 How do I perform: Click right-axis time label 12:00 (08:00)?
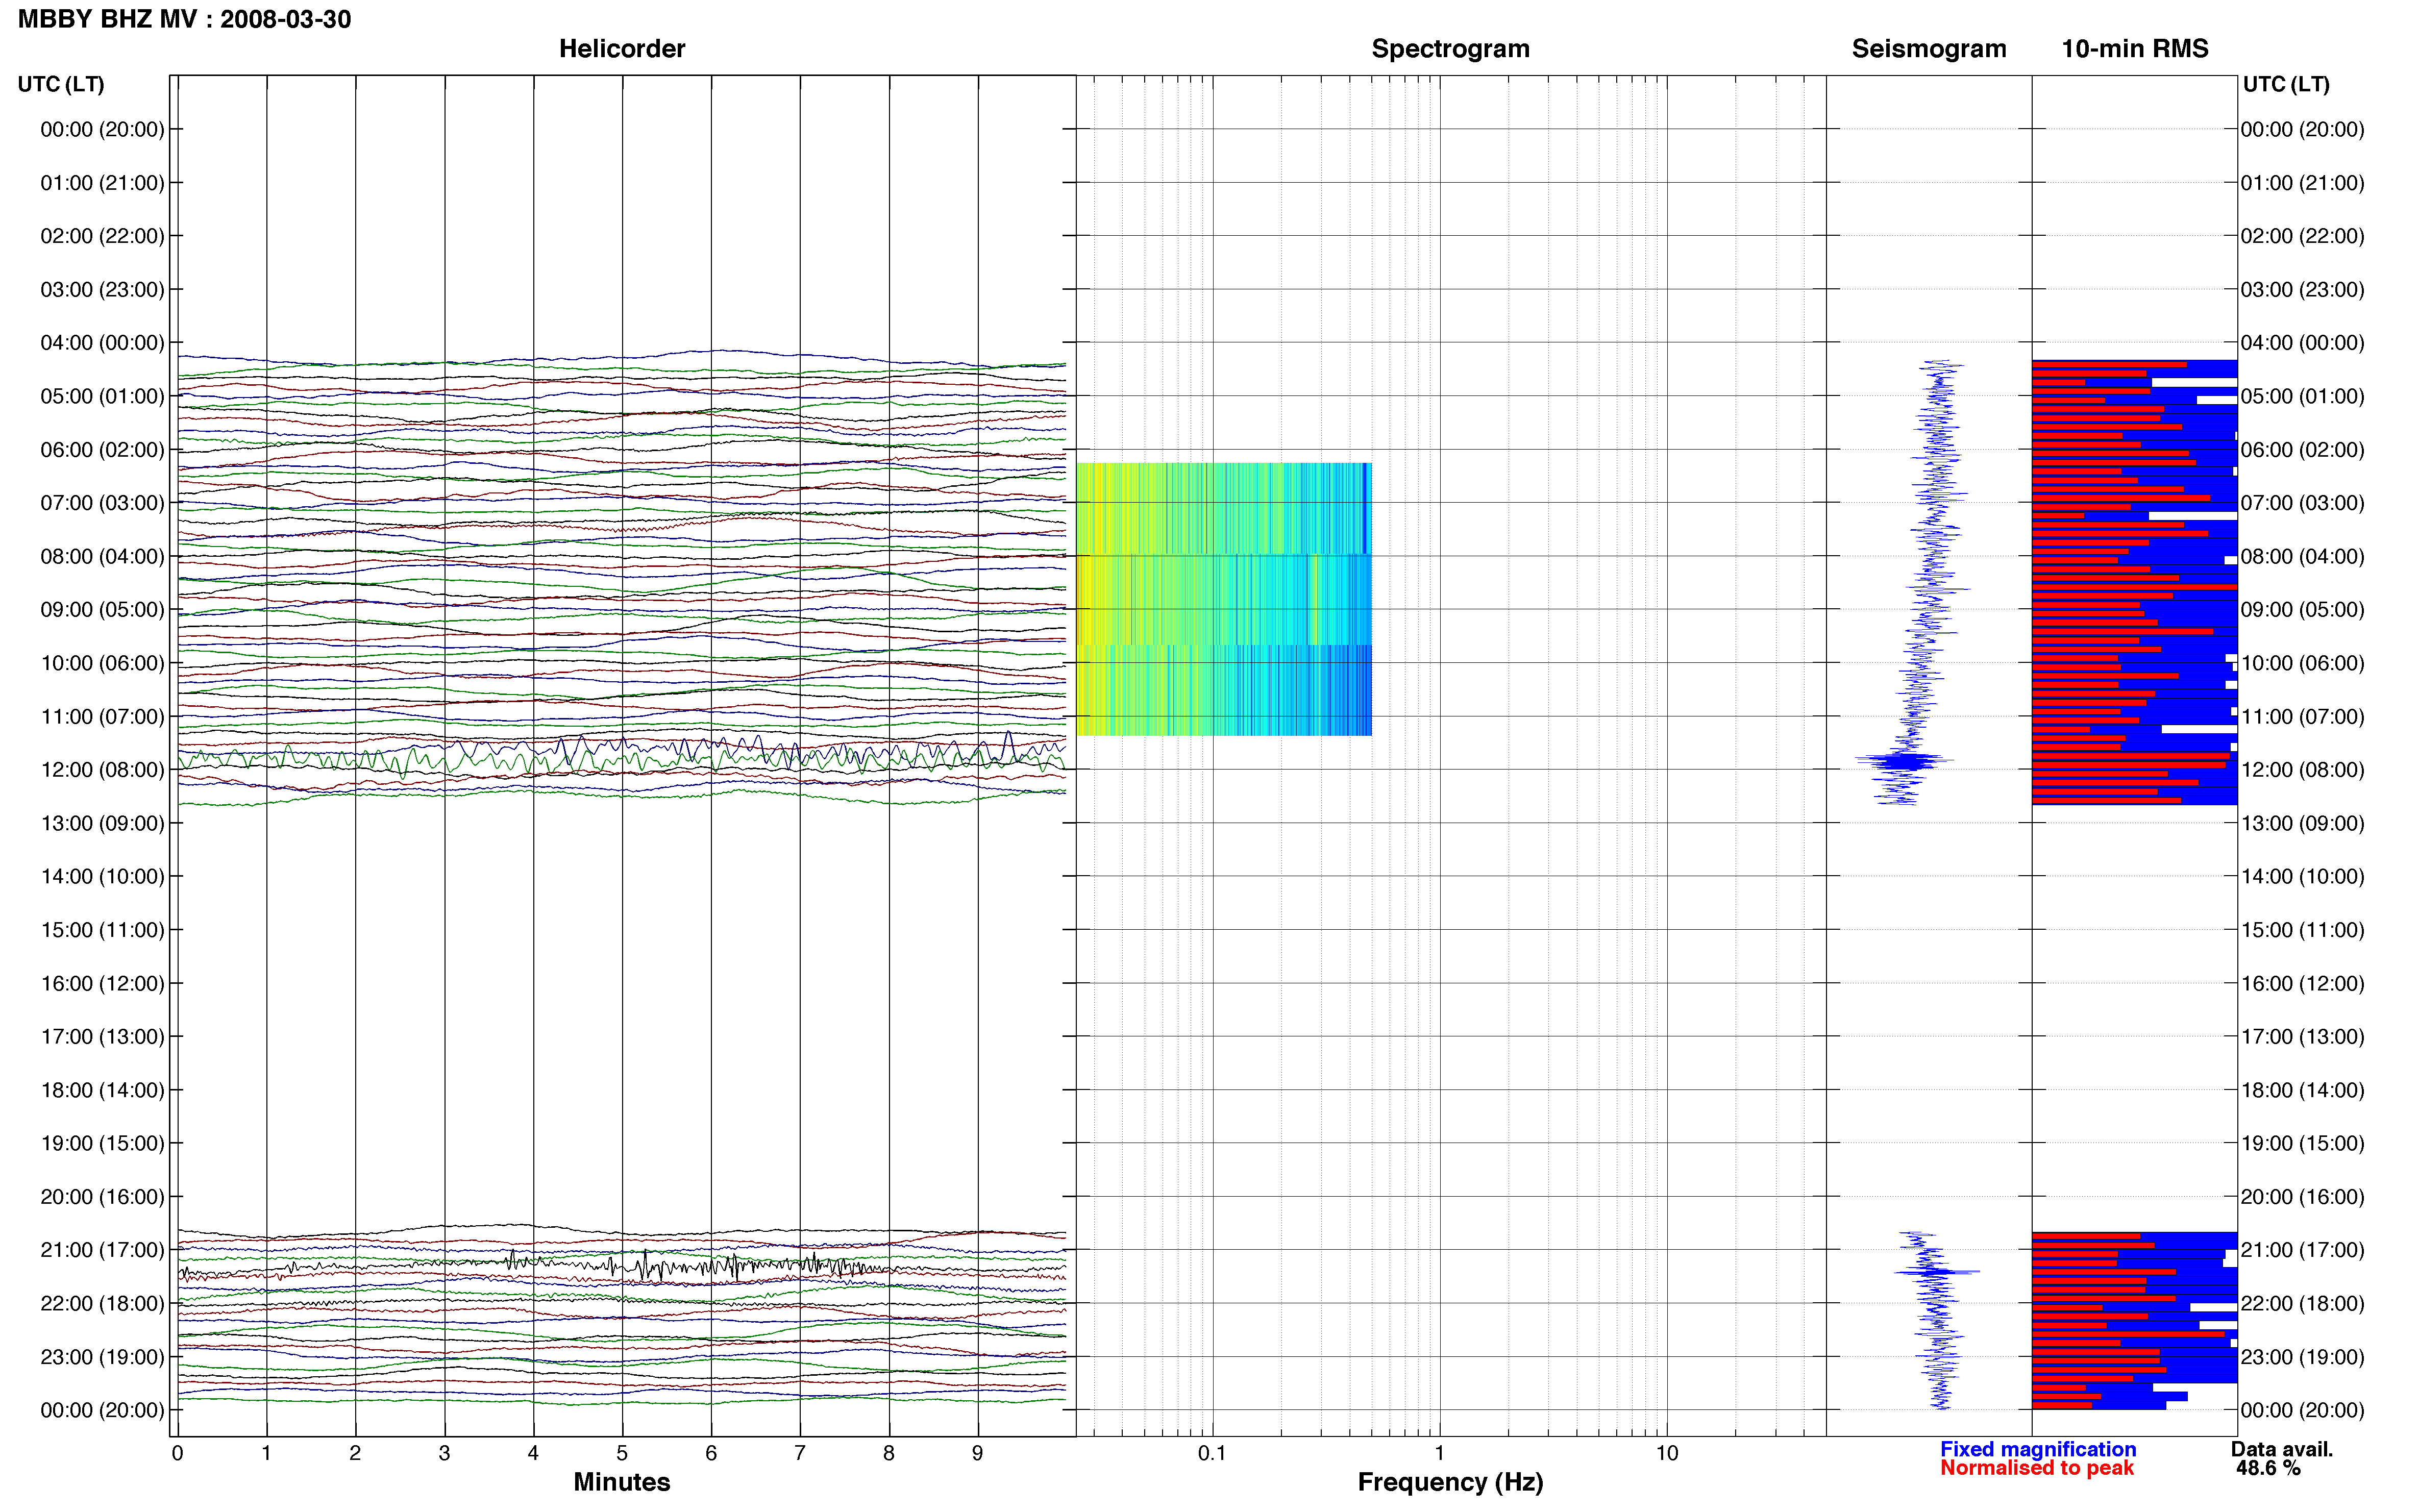2302,770
